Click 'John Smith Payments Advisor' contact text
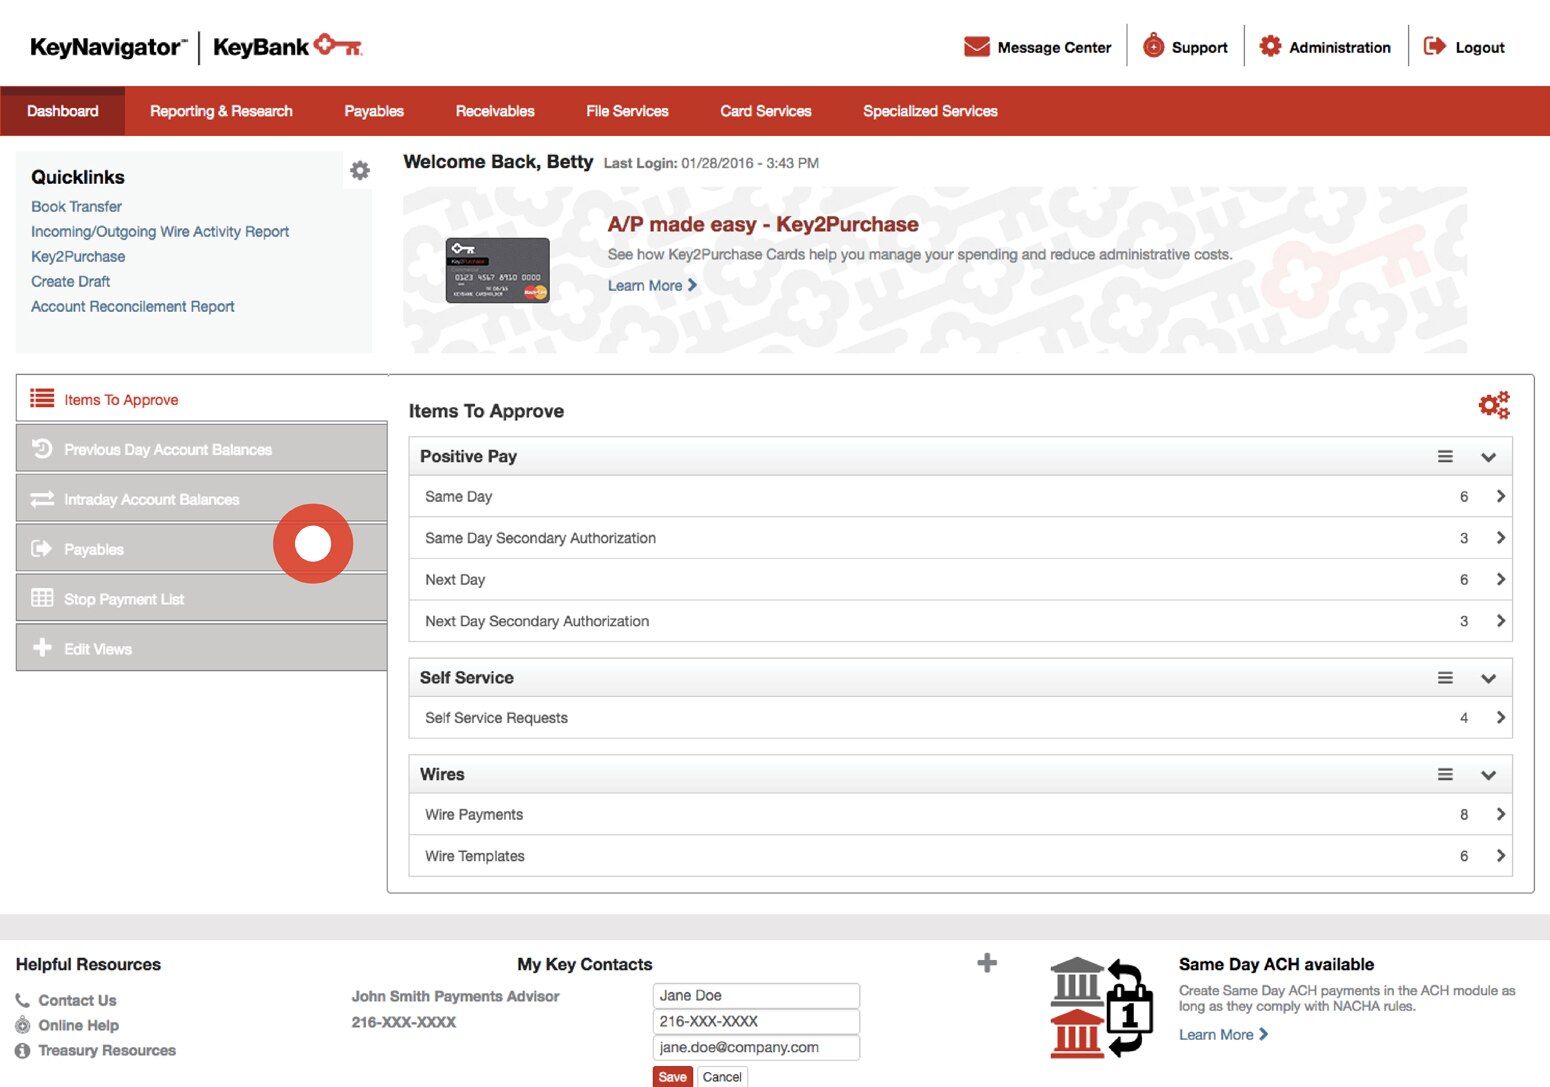The width and height of the screenshot is (1550, 1087). coord(455,996)
